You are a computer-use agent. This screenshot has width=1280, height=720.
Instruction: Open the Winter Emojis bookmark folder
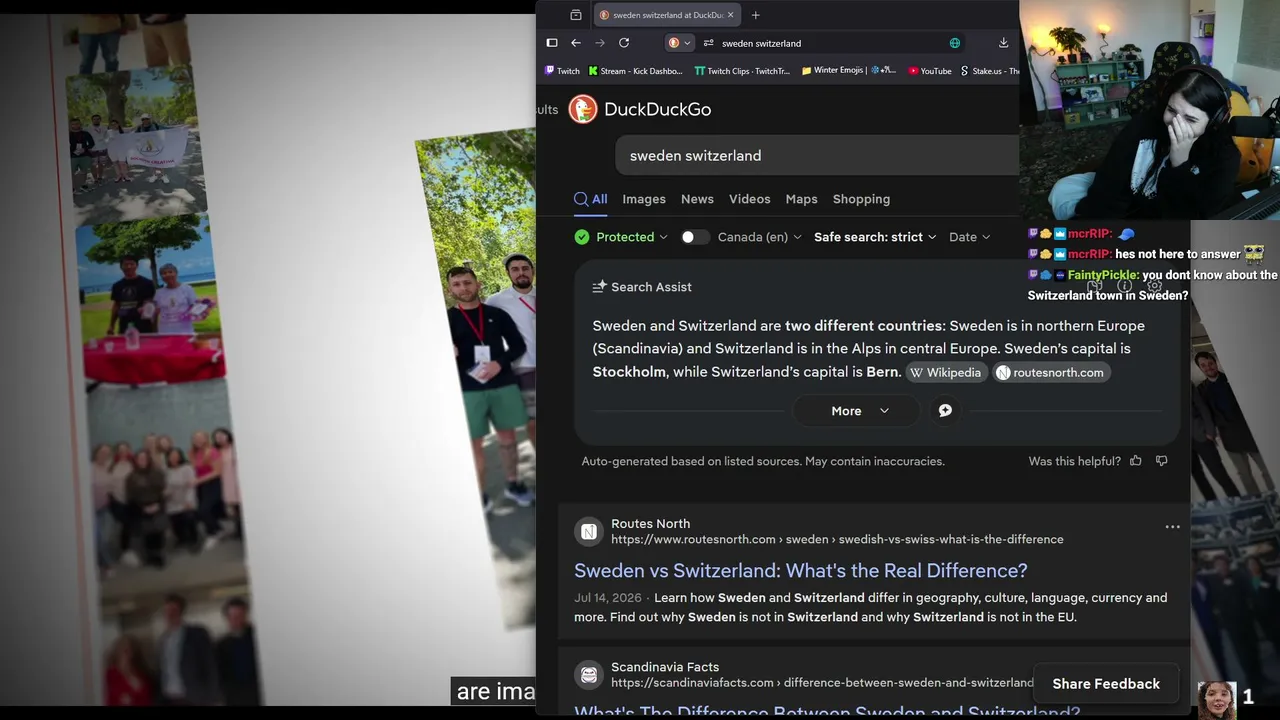(x=850, y=71)
